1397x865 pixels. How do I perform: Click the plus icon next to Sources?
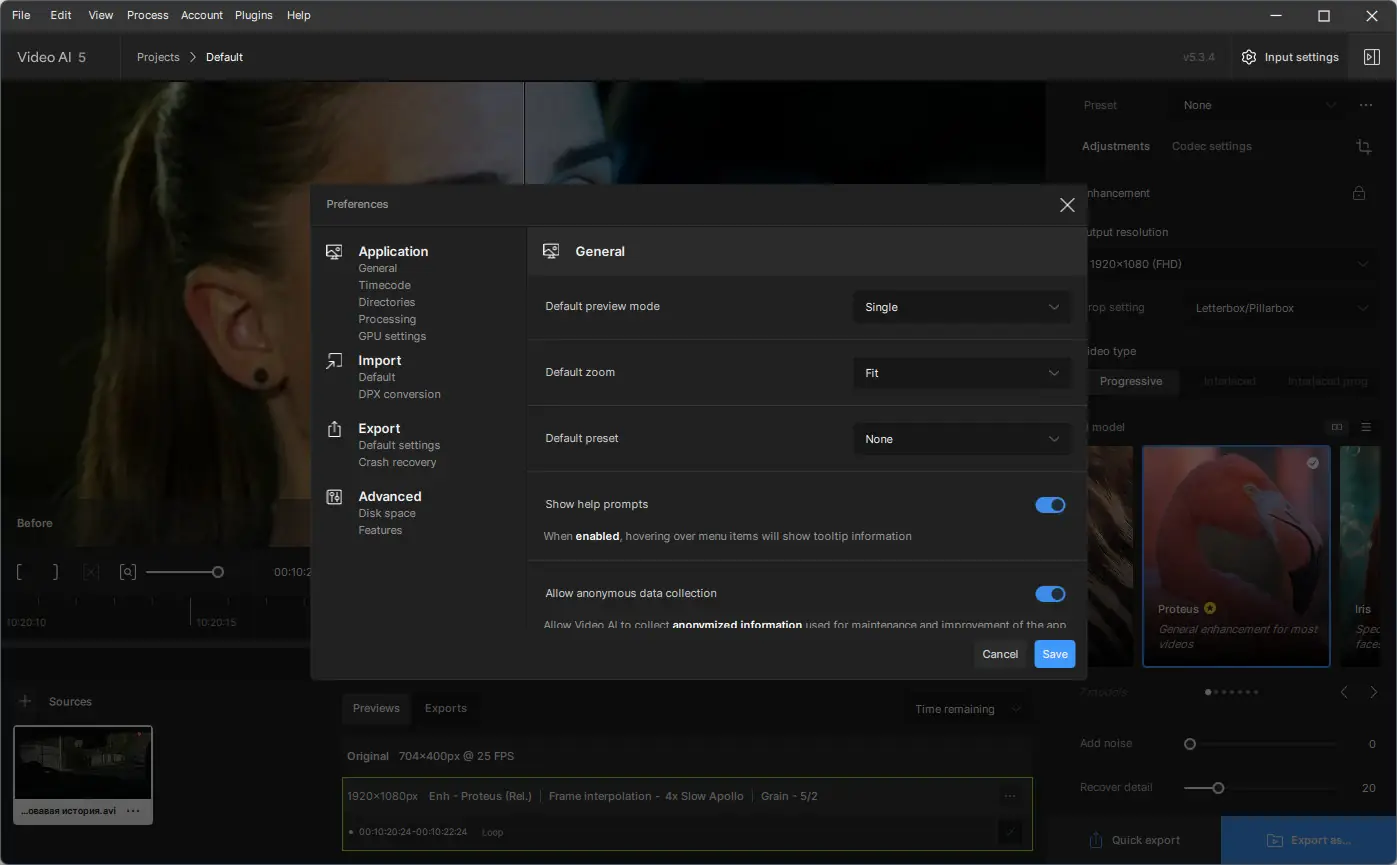point(26,701)
